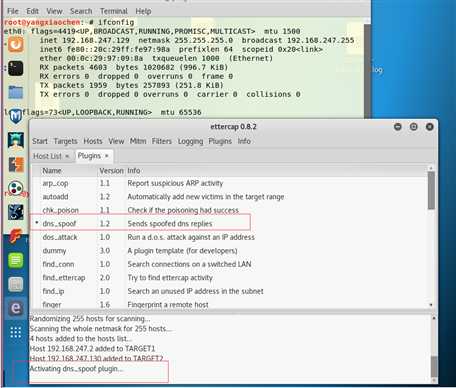Select the dns_spoof plugin row
The image size is (456, 388).
[x=229, y=223]
